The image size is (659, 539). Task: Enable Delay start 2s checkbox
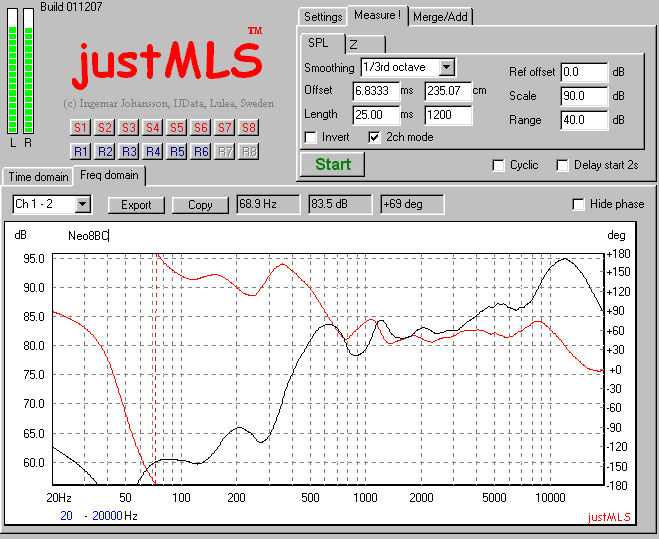pyautogui.click(x=562, y=165)
